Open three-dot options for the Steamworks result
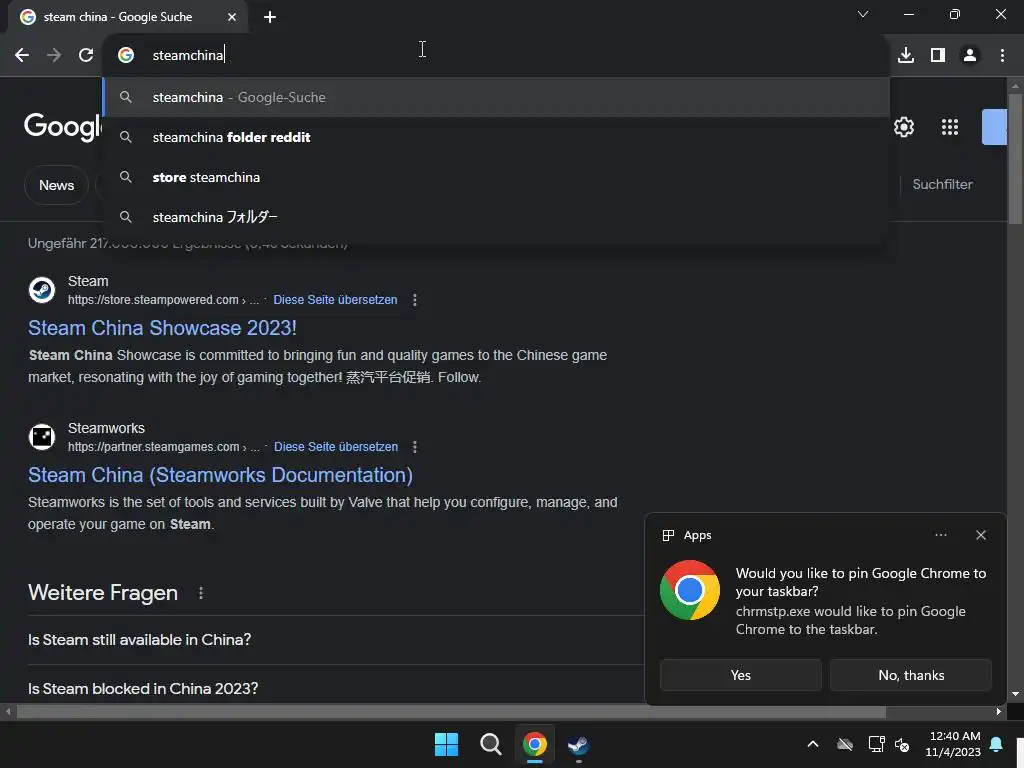This screenshot has height=768, width=1024. [415, 447]
